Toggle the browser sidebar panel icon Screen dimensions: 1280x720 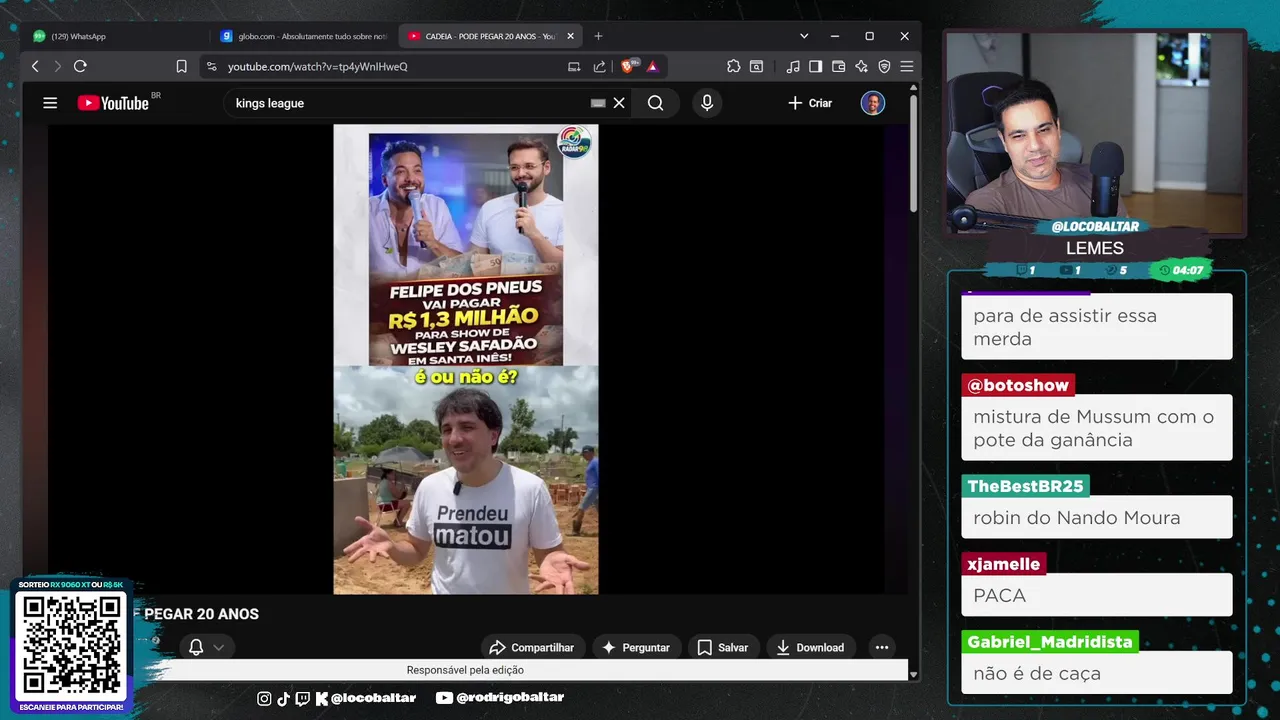[x=816, y=66]
